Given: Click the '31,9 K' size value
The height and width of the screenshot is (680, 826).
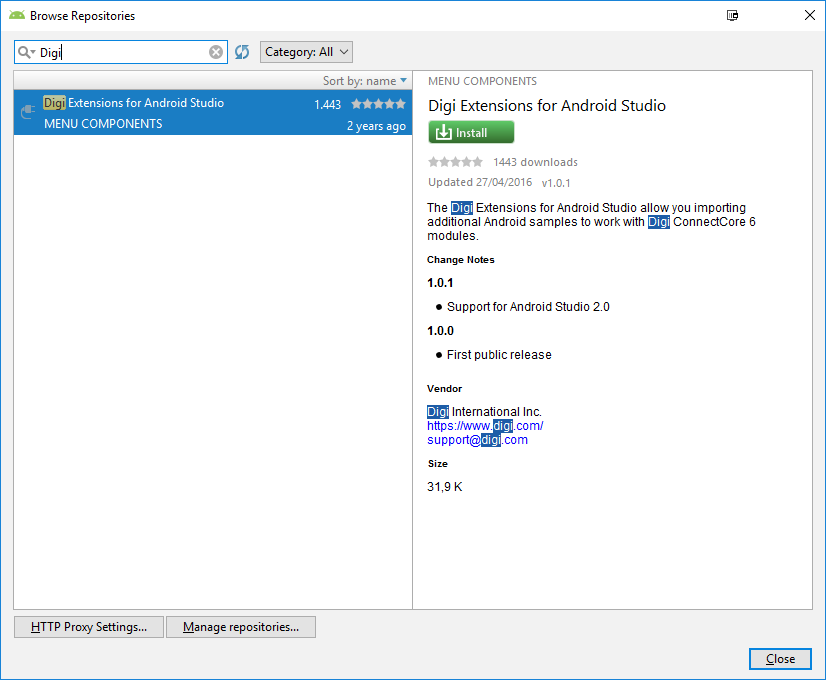Looking at the screenshot, I should click(445, 487).
